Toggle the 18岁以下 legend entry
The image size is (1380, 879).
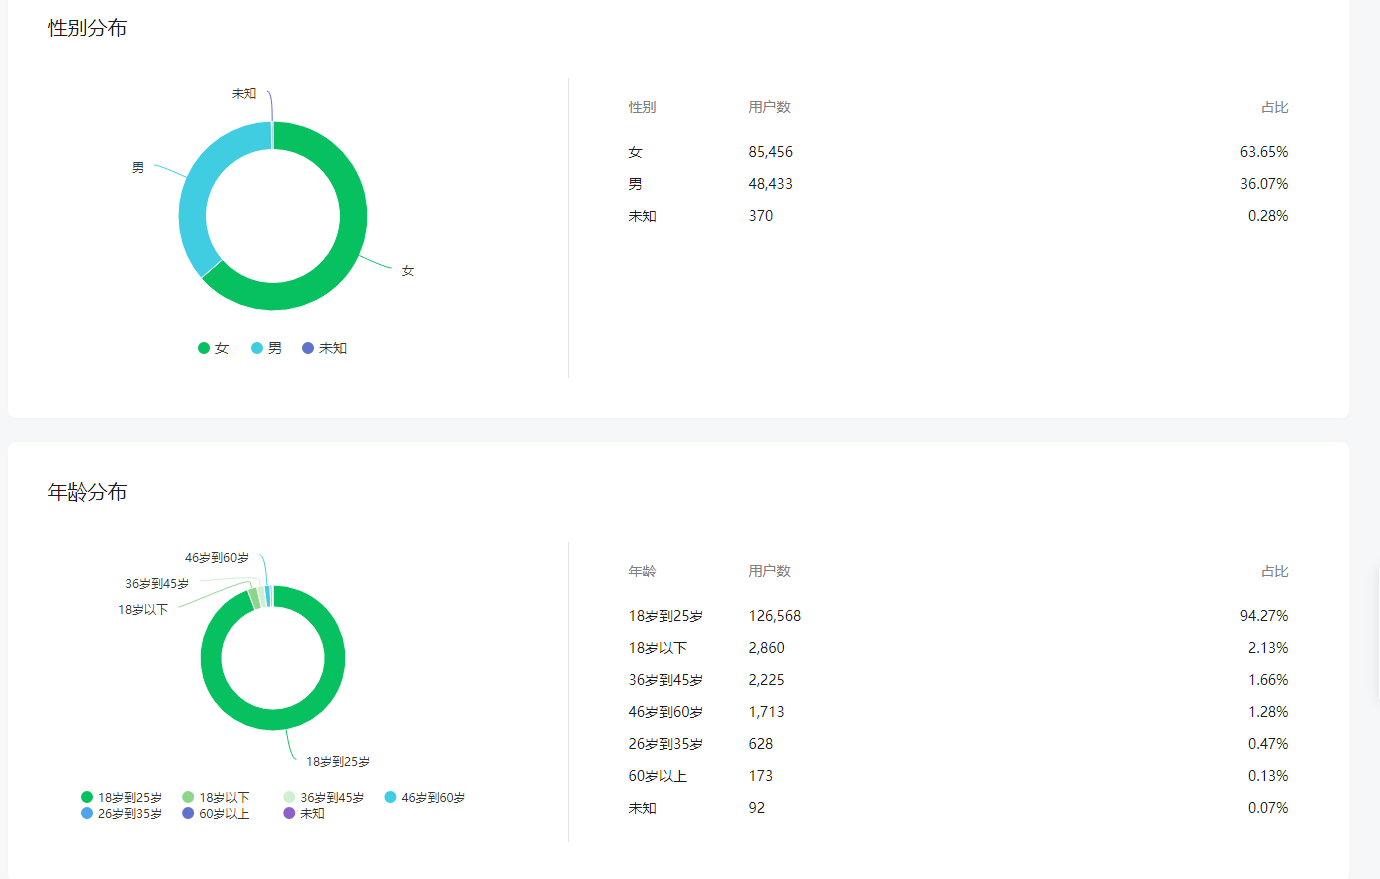click(x=215, y=797)
